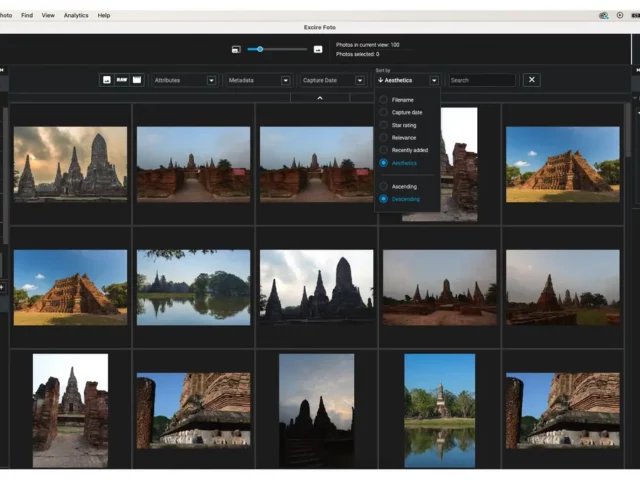Click the small thumbnail size icon
This screenshot has width=640, height=480.
(236, 49)
